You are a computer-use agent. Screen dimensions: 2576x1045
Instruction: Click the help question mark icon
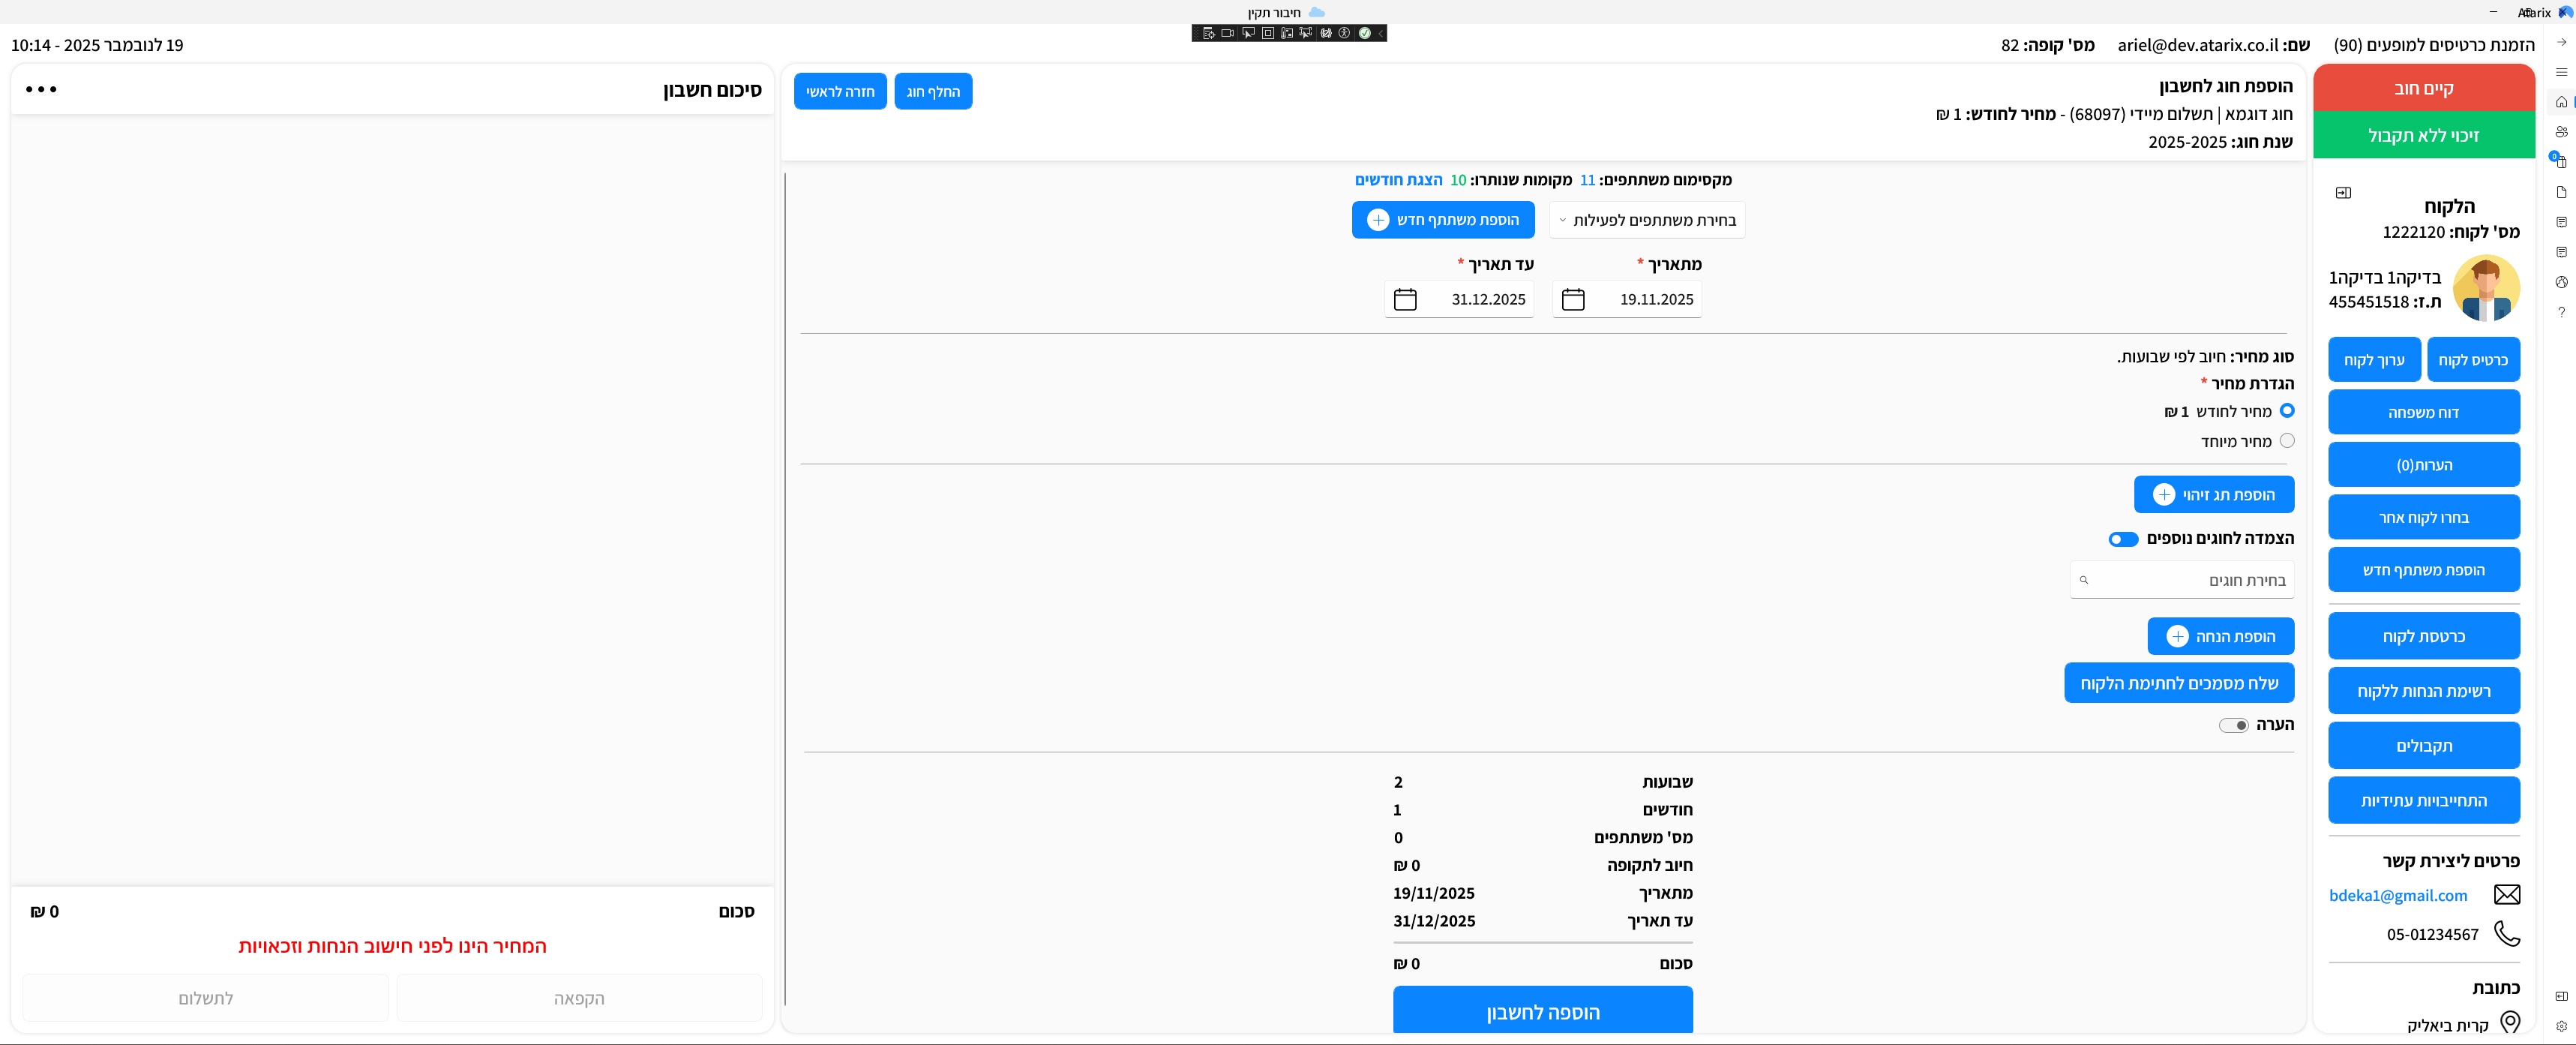pos(2561,312)
